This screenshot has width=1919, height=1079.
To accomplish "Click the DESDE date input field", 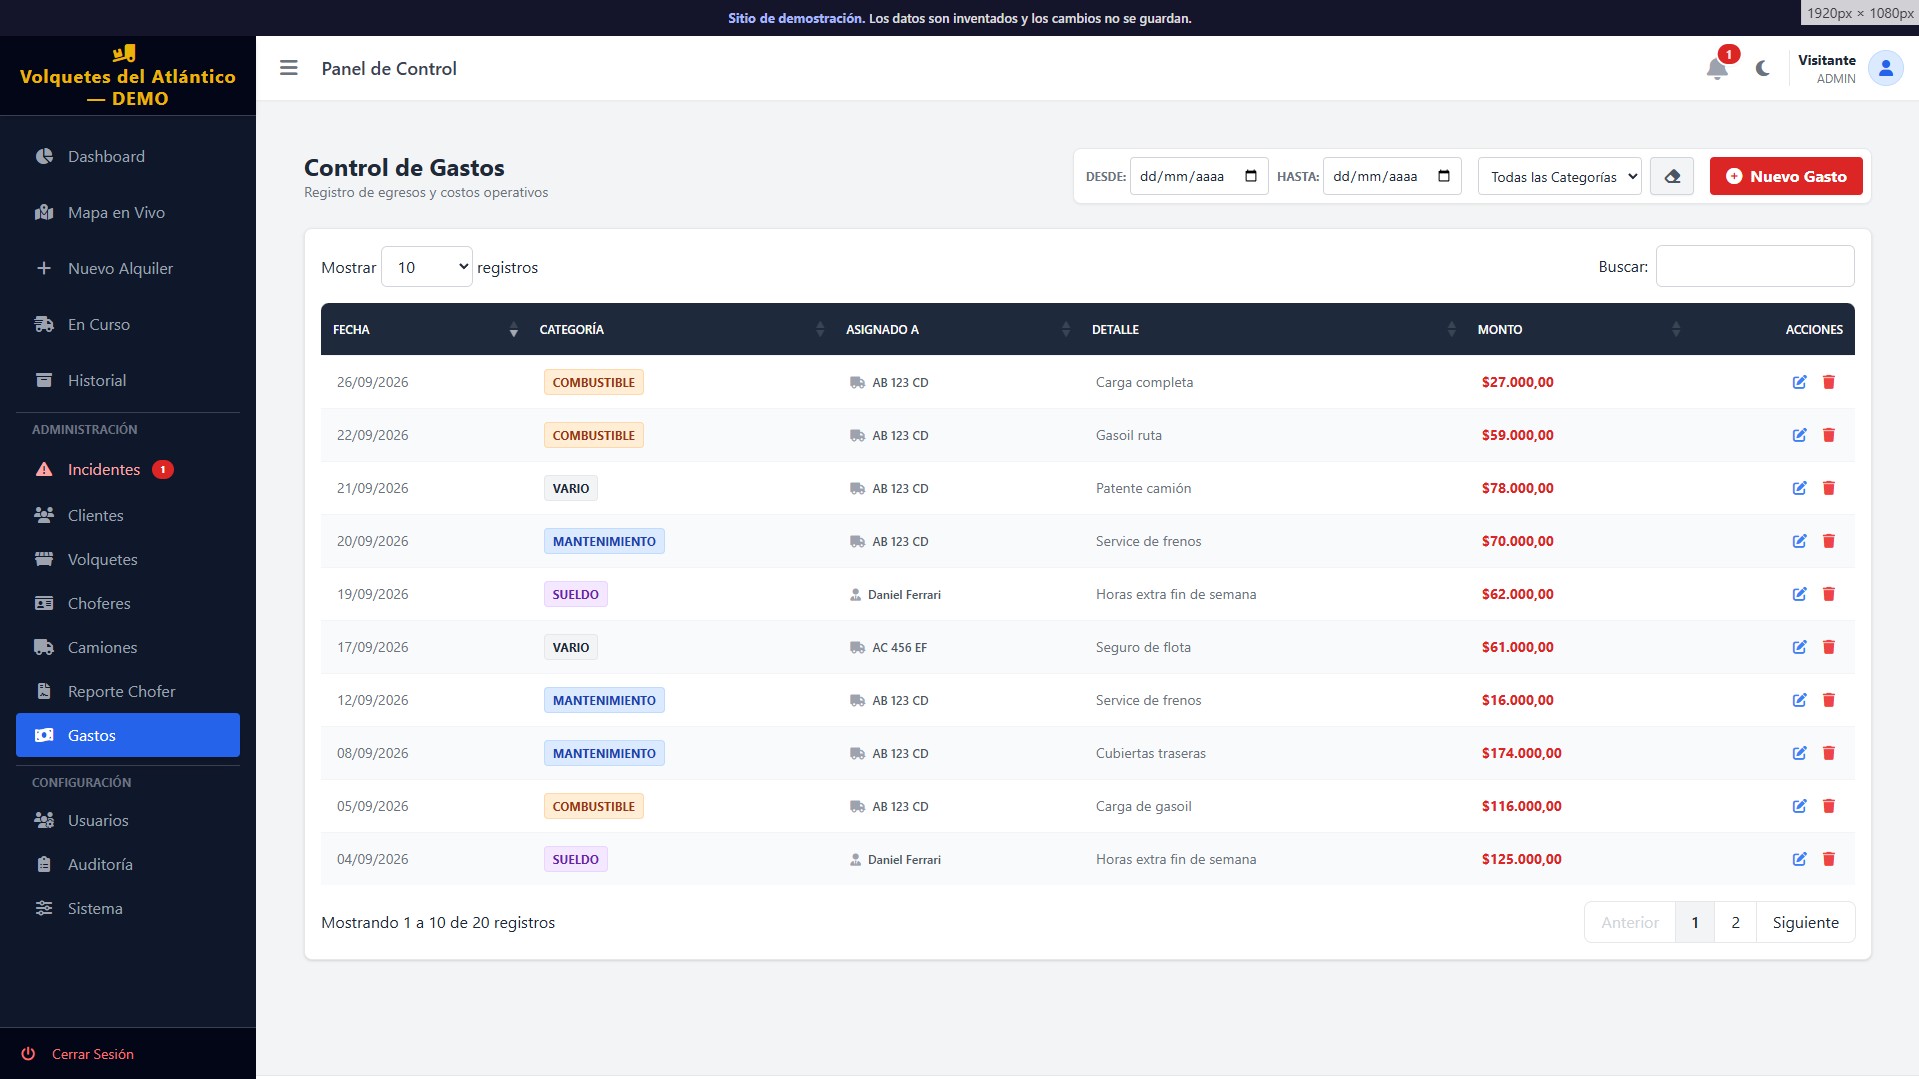I will tap(1199, 176).
